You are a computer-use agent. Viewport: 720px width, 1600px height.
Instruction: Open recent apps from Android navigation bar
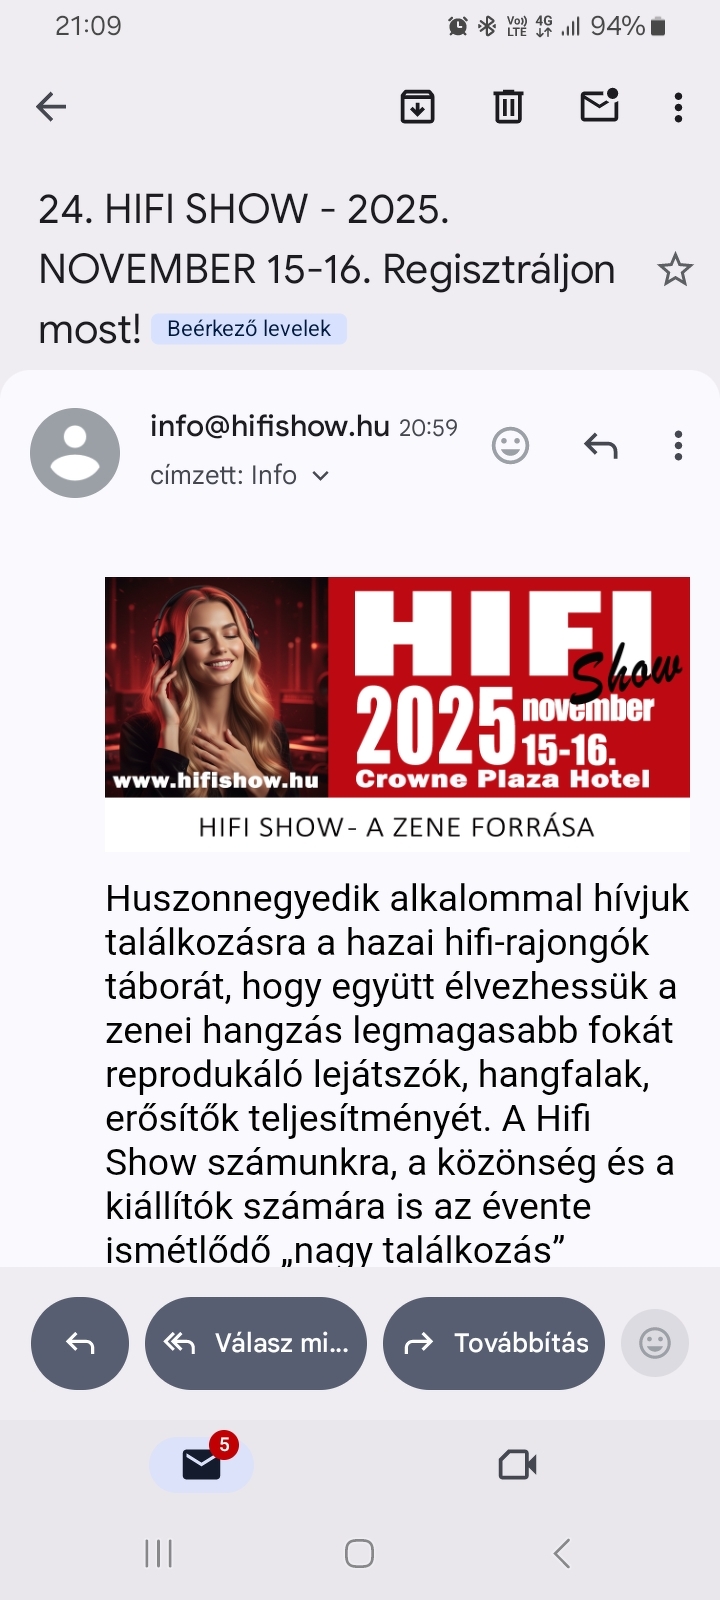pos(159,1553)
